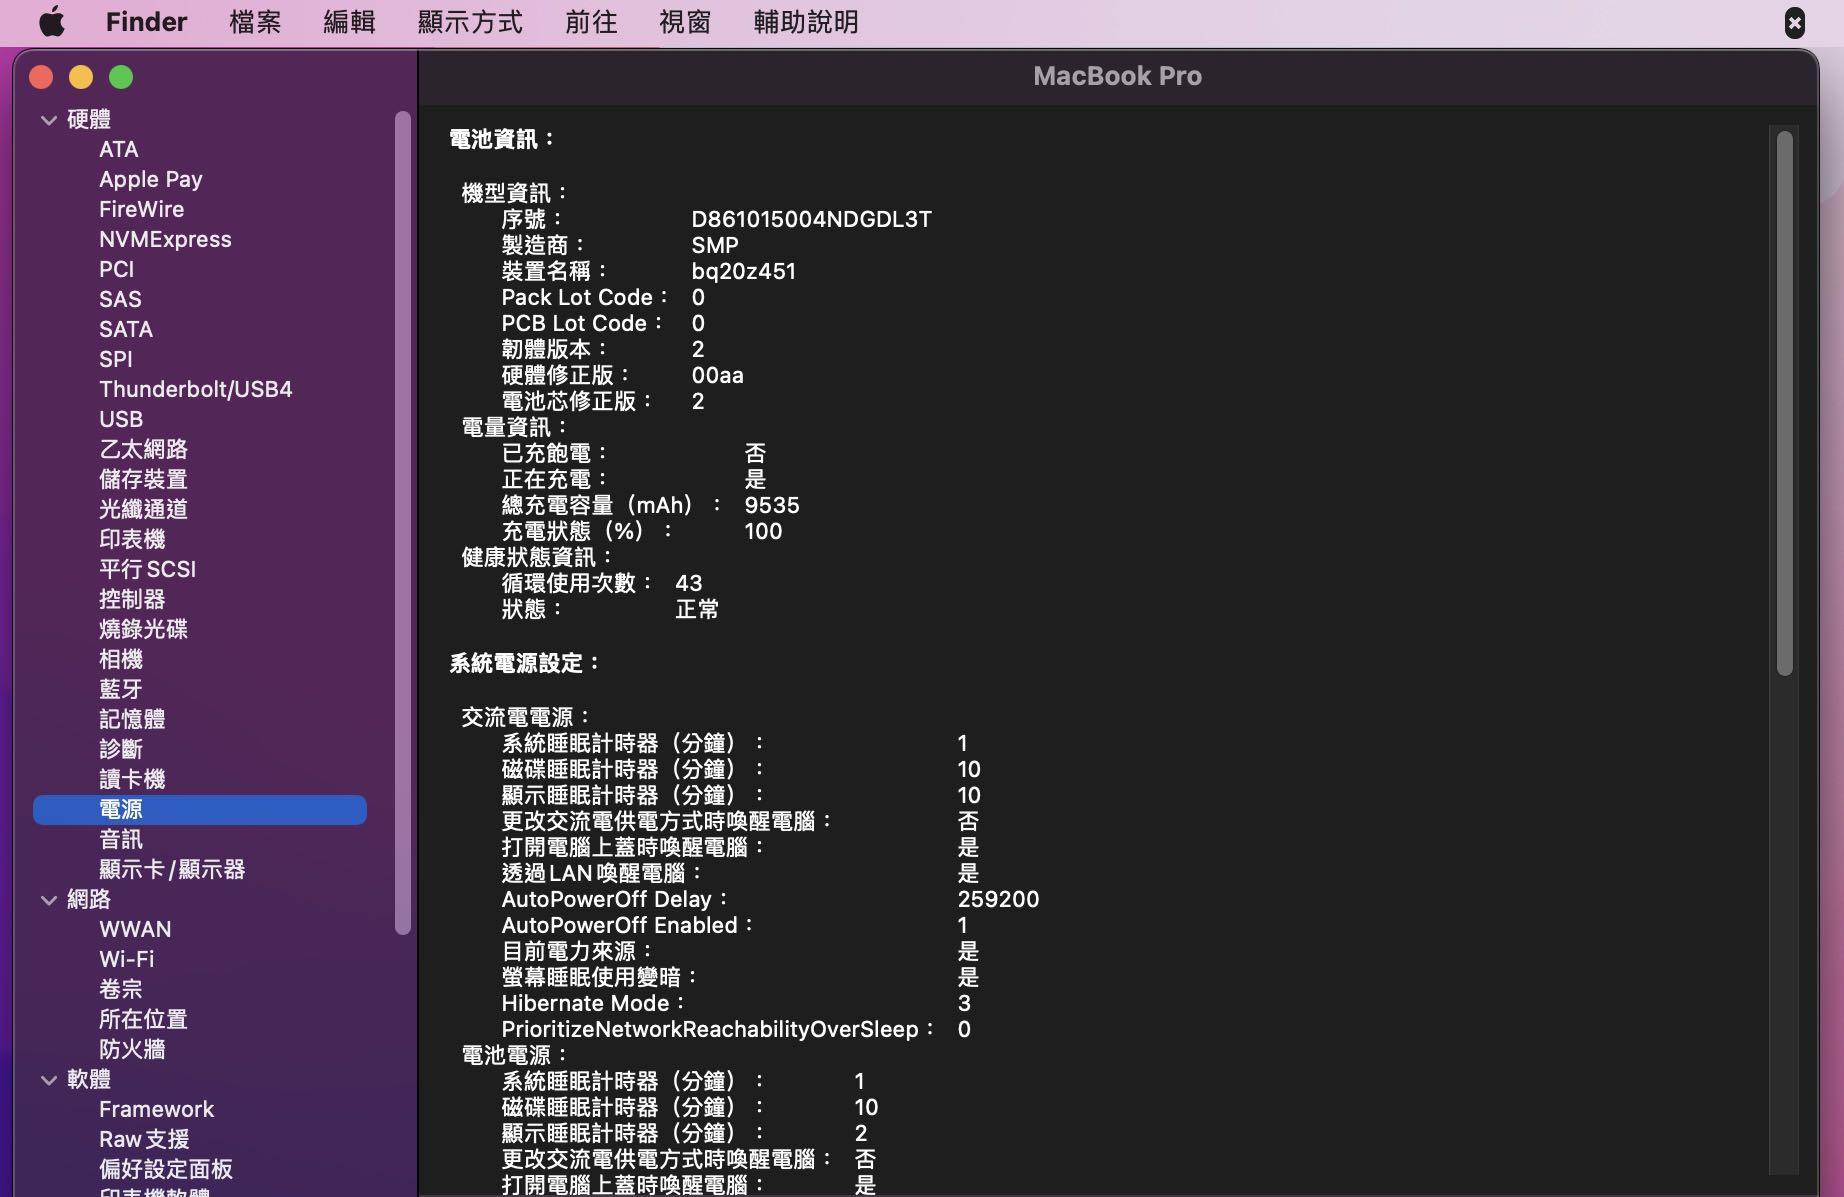The image size is (1844, 1197).
Task: Click the detail pane vertical scrollbar
Action: tap(1785, 403)
